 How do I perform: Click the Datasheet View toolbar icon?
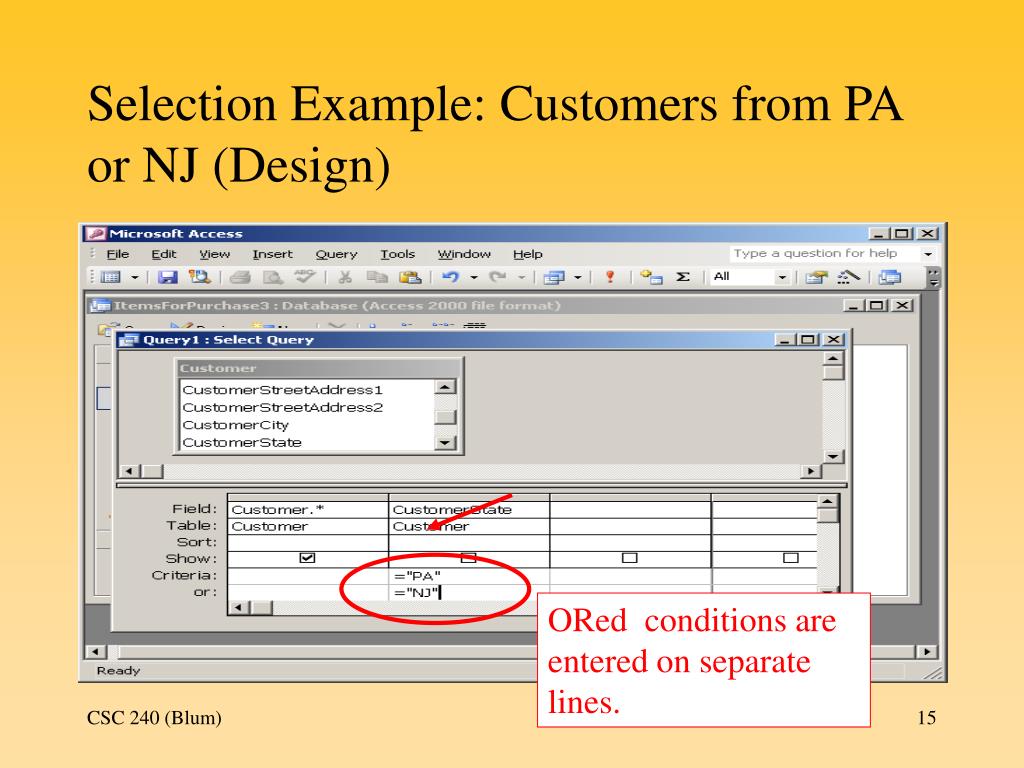point(112,278)
